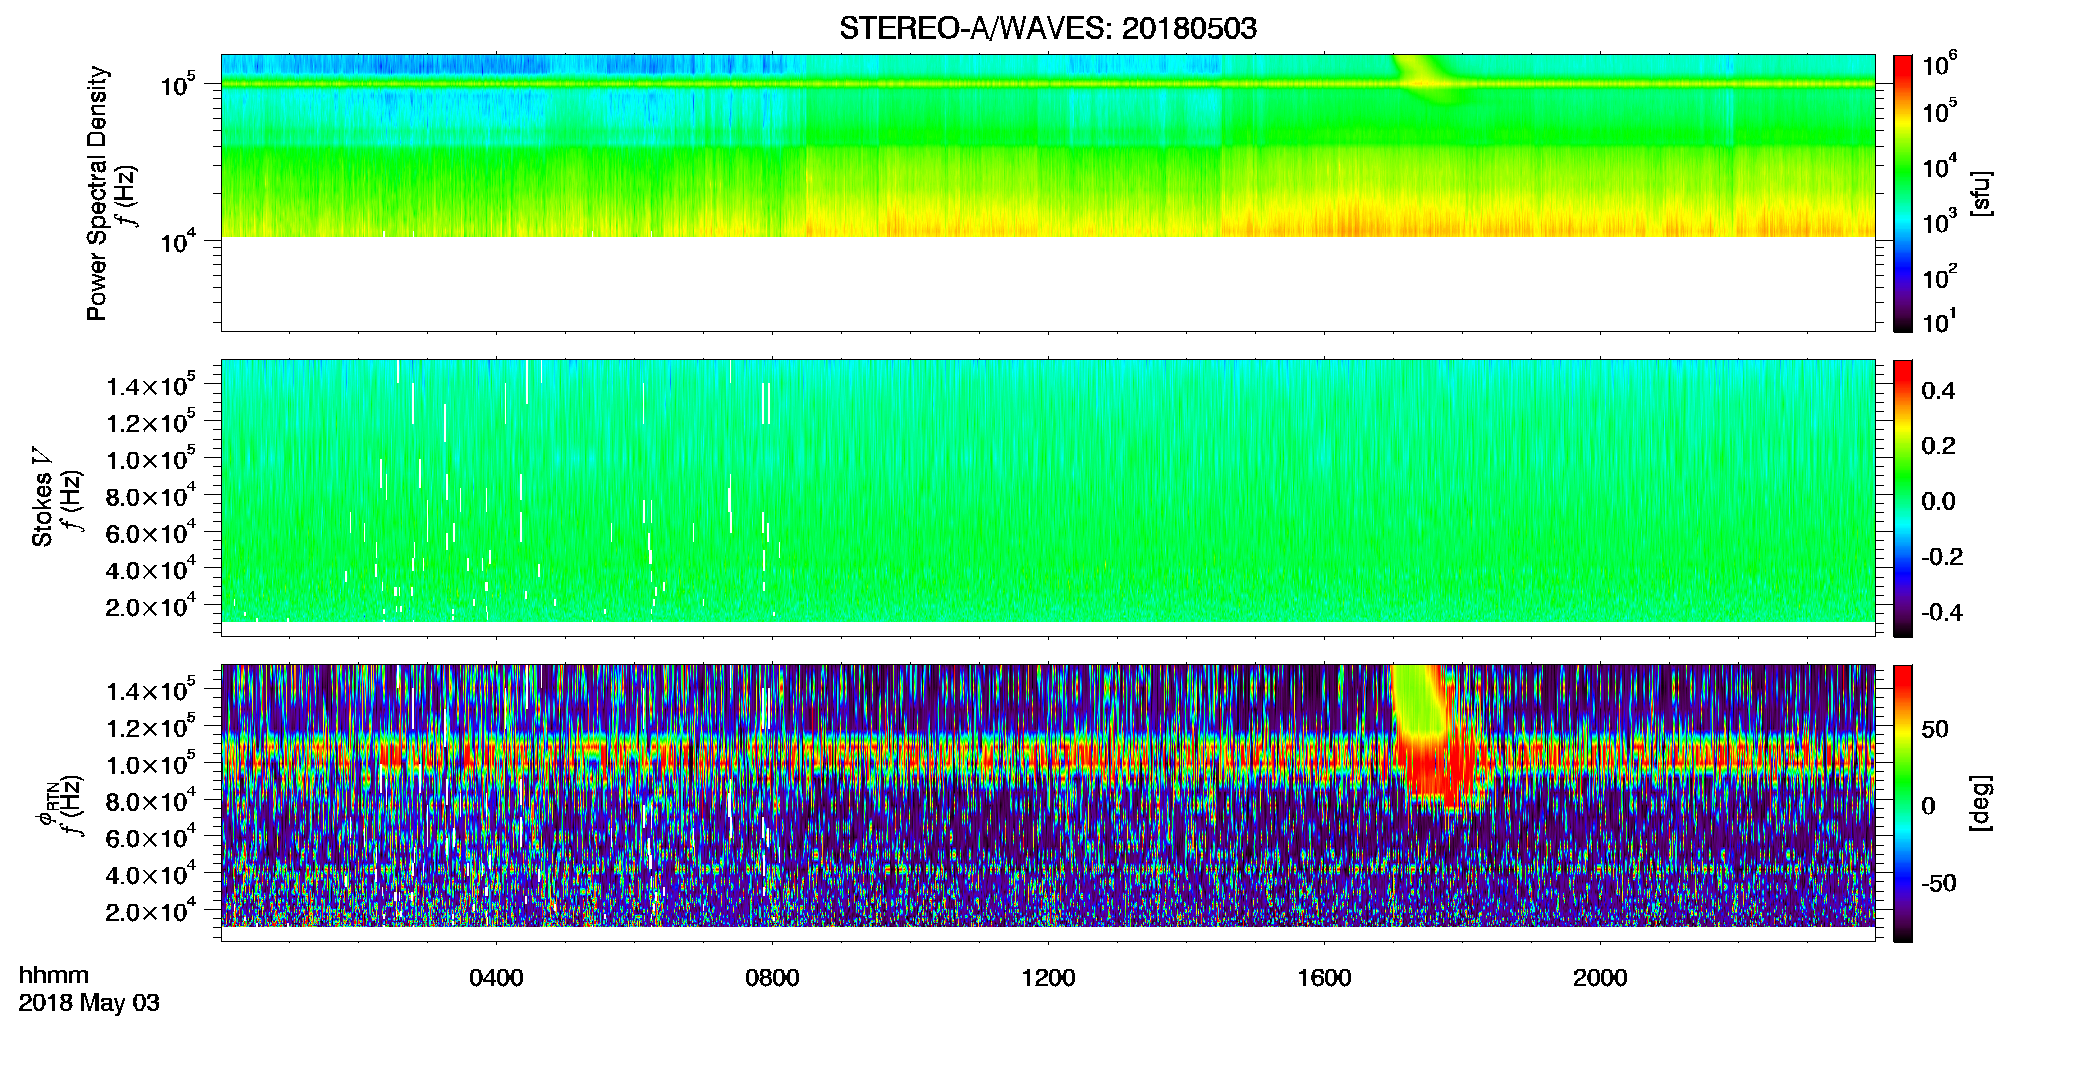Select the 0400 time axis label

(x=496, y=978)
